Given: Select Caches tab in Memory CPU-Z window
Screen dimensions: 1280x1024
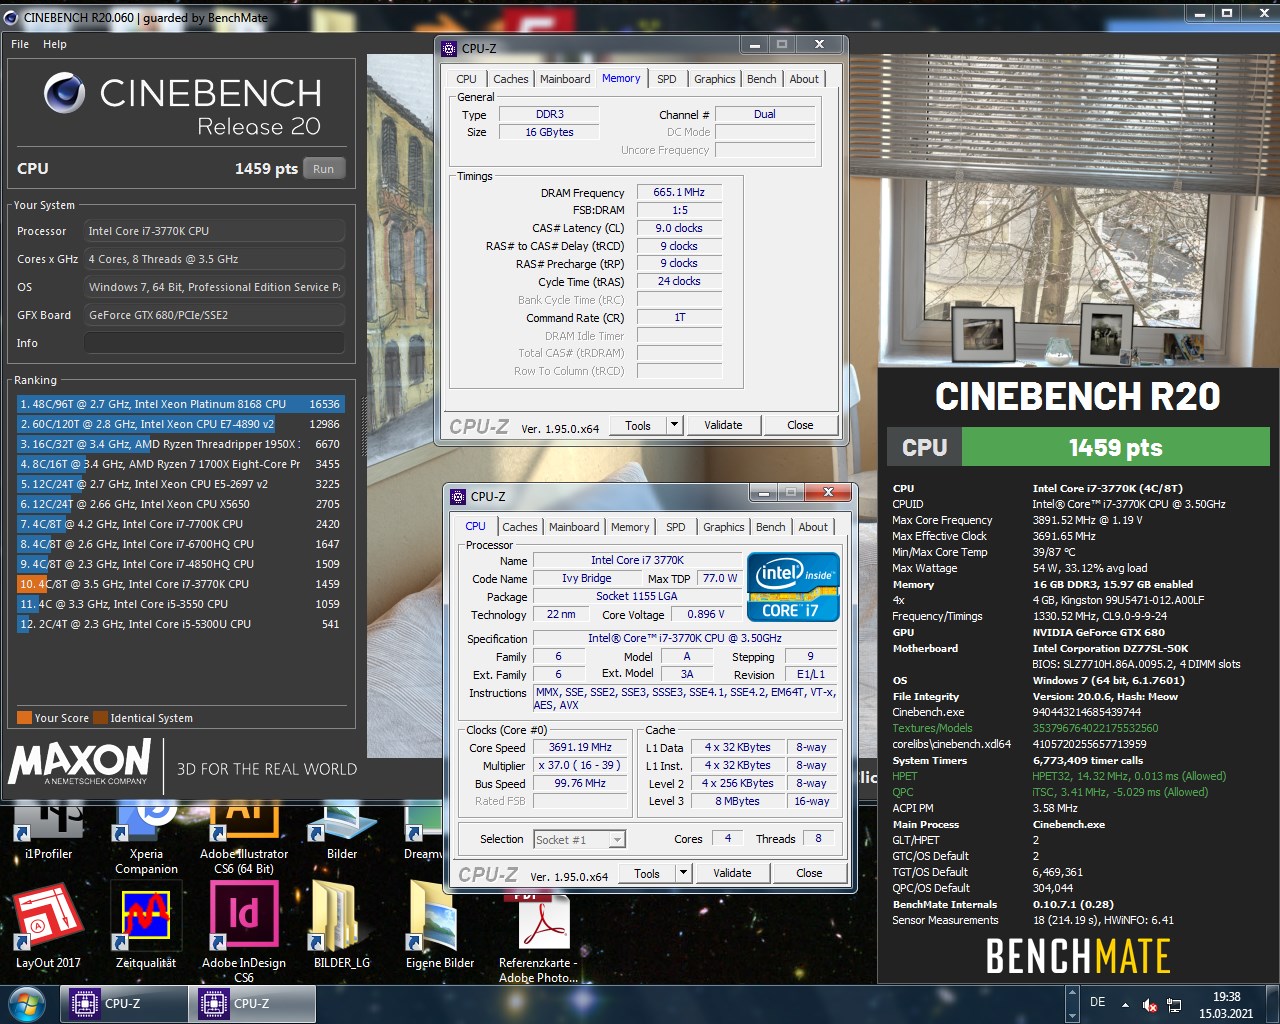Looking at the screenshot, I should point(510,79).
